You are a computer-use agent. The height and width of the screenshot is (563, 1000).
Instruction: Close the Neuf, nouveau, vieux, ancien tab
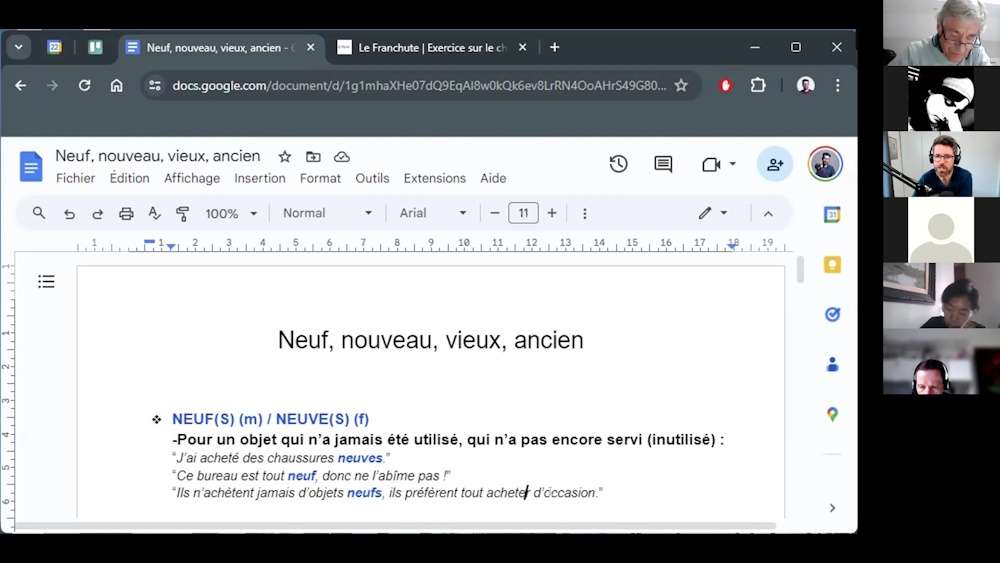tap(311, 47)
